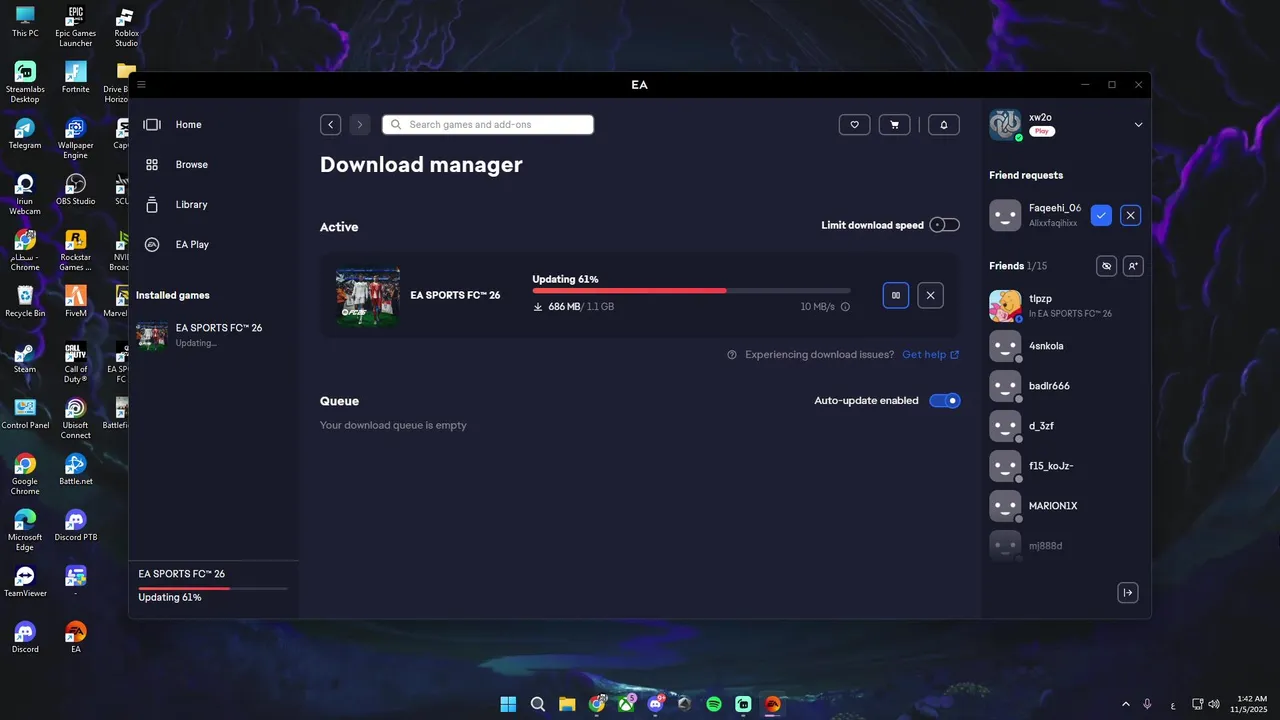1280x720 pixels.
Task: Open Spotify from the taskbar
Action: 714,704
